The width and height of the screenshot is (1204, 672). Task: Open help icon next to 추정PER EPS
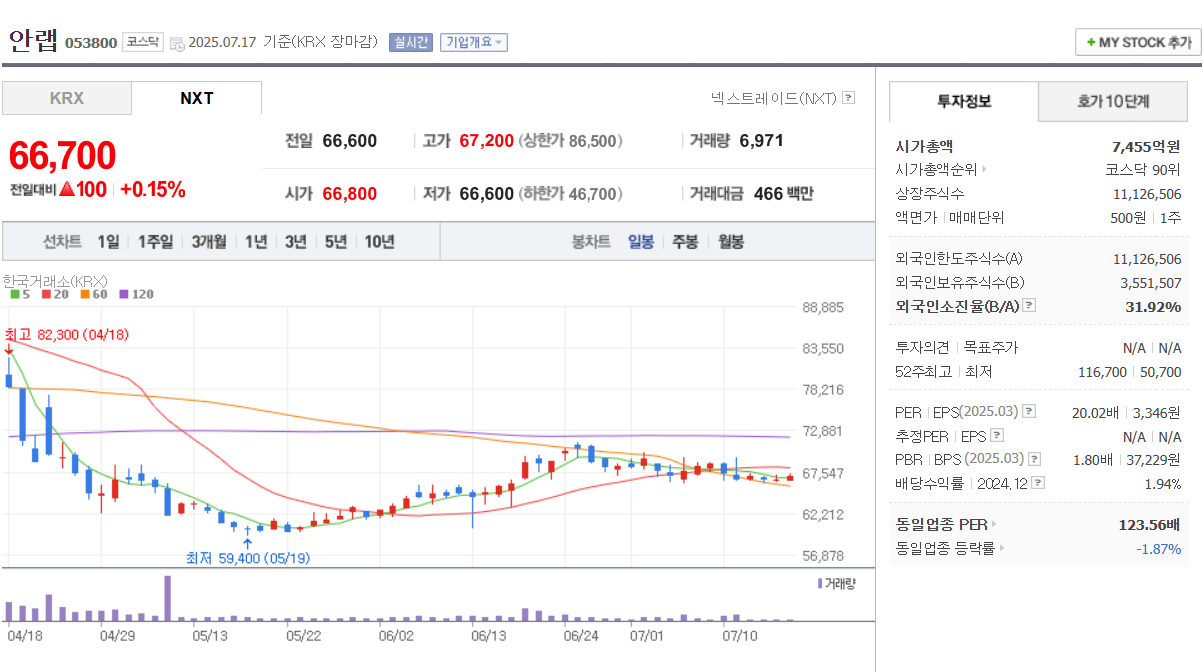coord(996,436)
